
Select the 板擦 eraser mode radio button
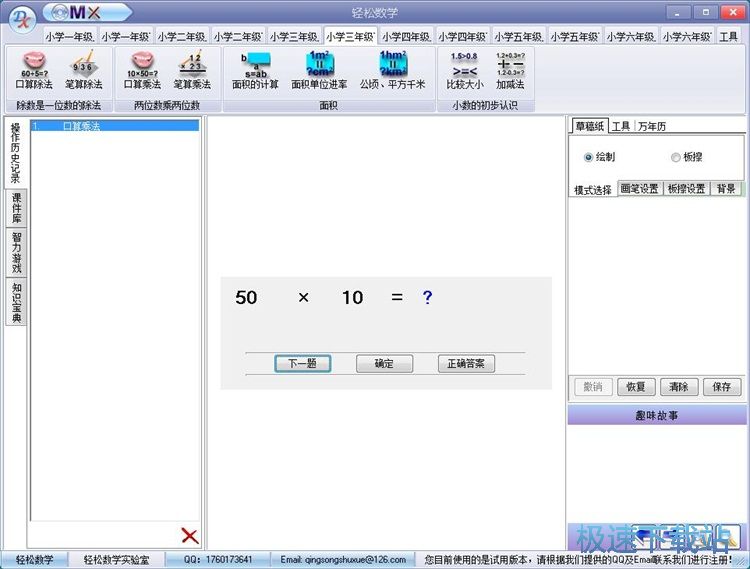pyautogui.click(x=686, y=157)
